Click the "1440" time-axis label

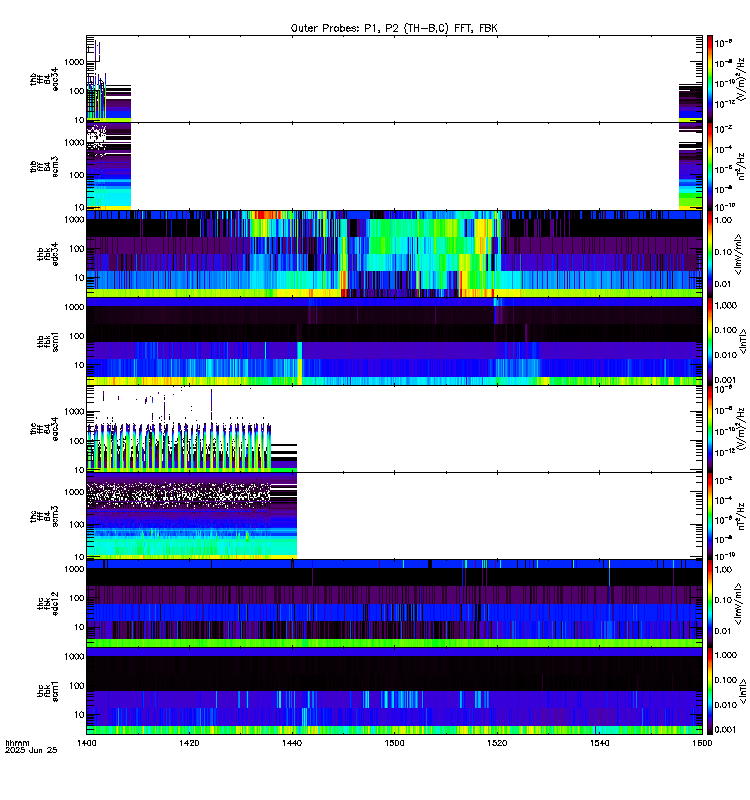292,743
